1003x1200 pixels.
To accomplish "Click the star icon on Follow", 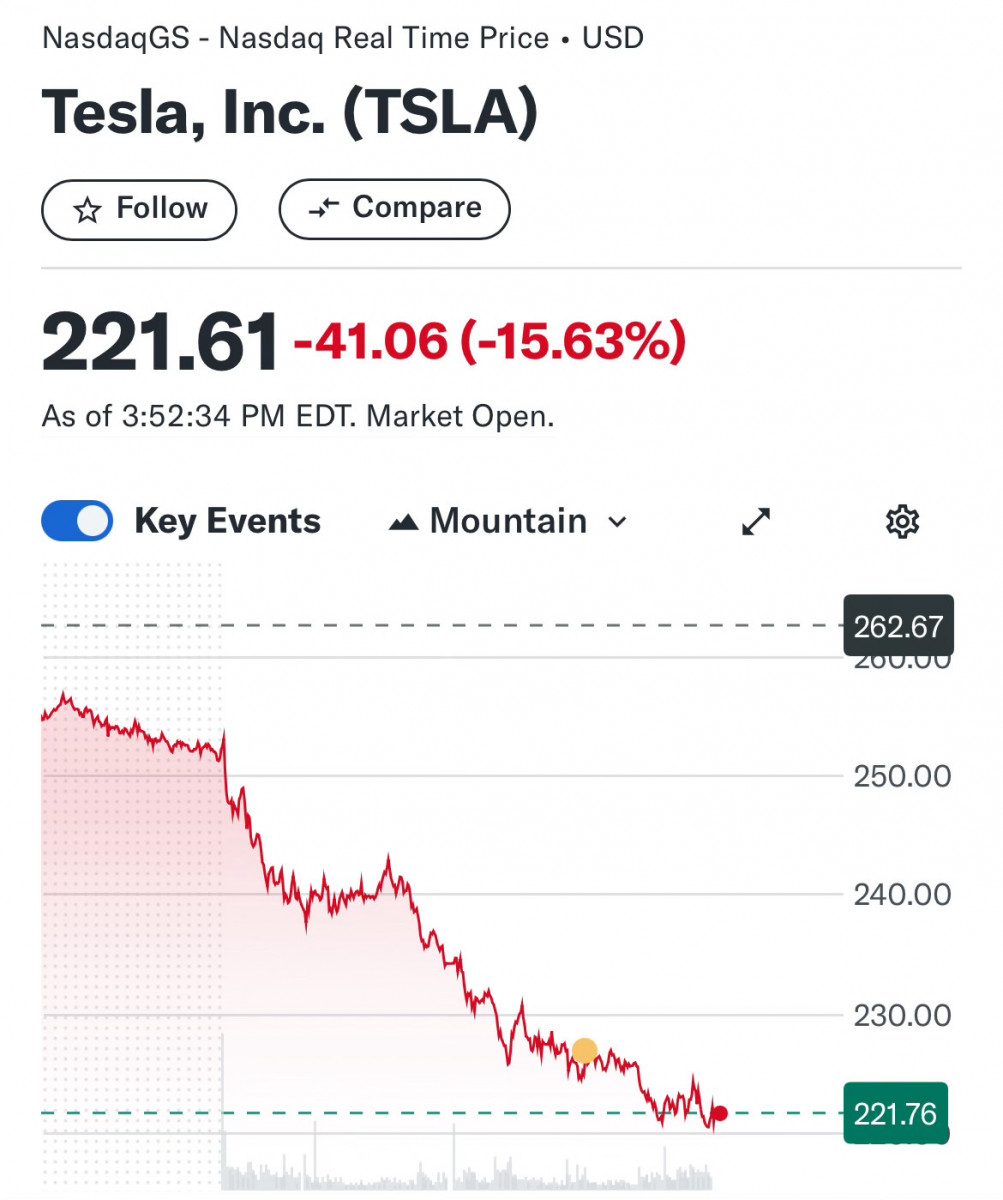I will click(88, 210).
